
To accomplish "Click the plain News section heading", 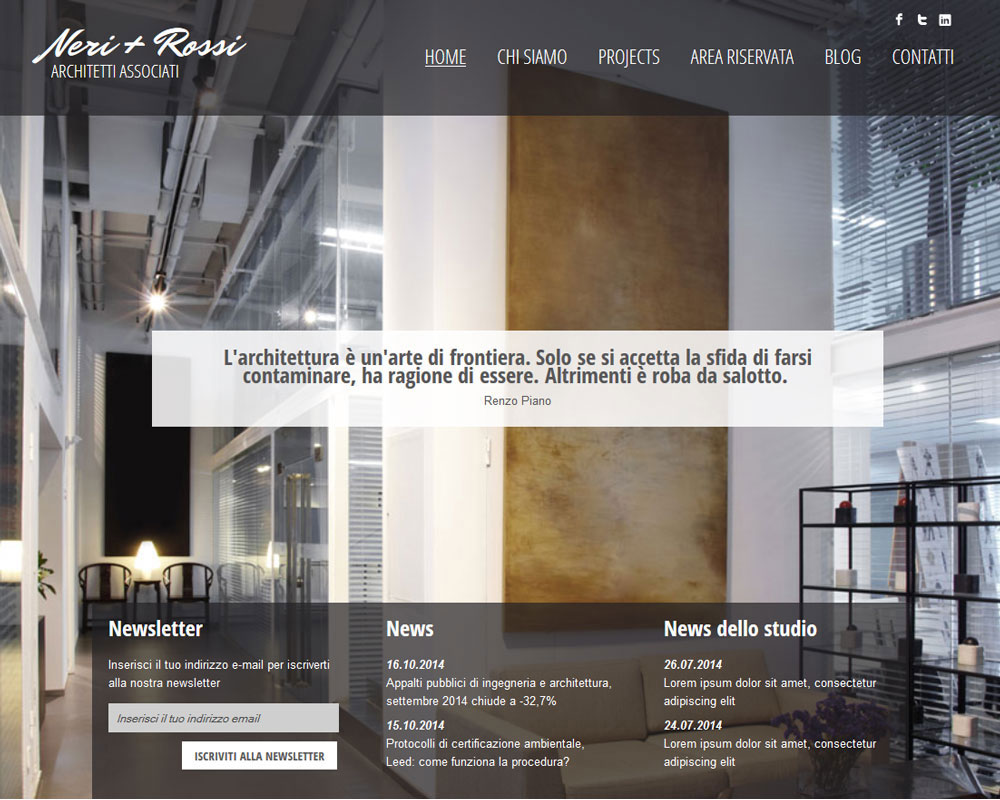I will [x=409, y=629].
